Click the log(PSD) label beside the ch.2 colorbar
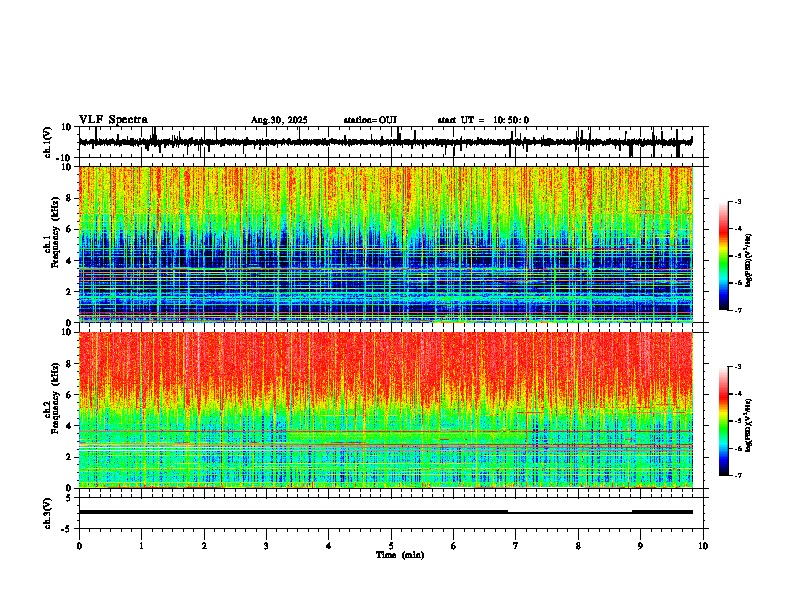Image resolution: width=792 pixels, height=612 pixels. 749,425
